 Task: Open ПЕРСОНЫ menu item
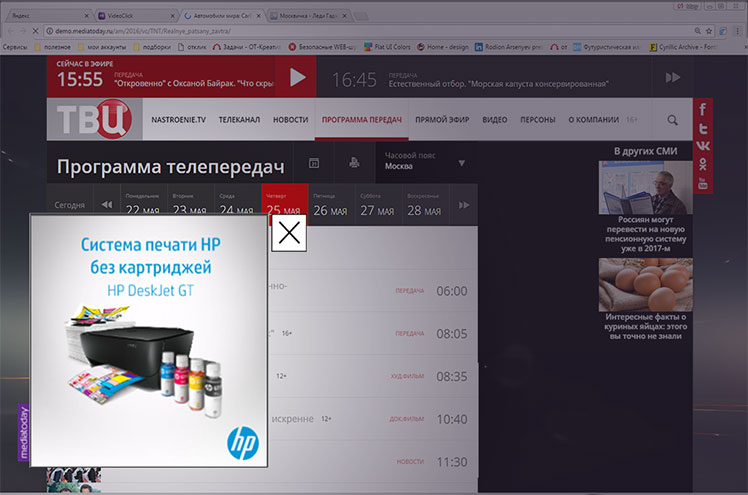[x=538, y=120]
